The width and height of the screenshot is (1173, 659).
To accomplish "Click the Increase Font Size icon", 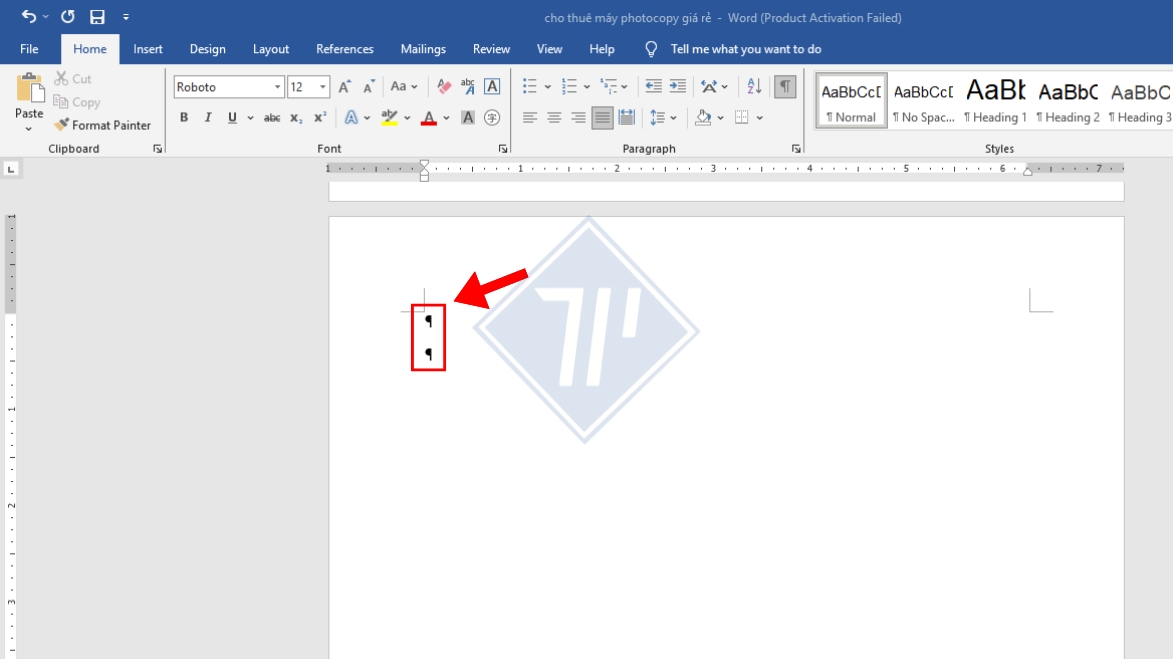I will 344,87.
